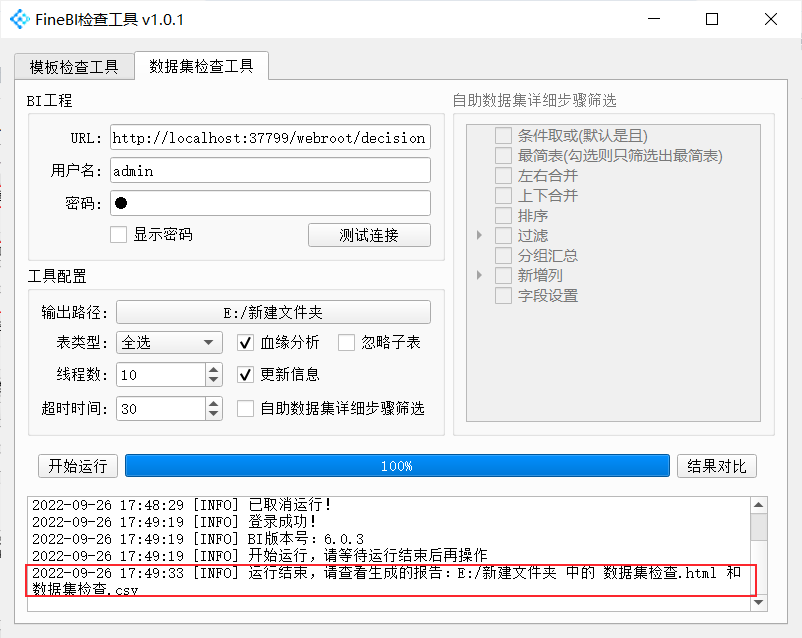Tick the 左右合并 checkbox
The image size is (802, 638).
(503, 175)
